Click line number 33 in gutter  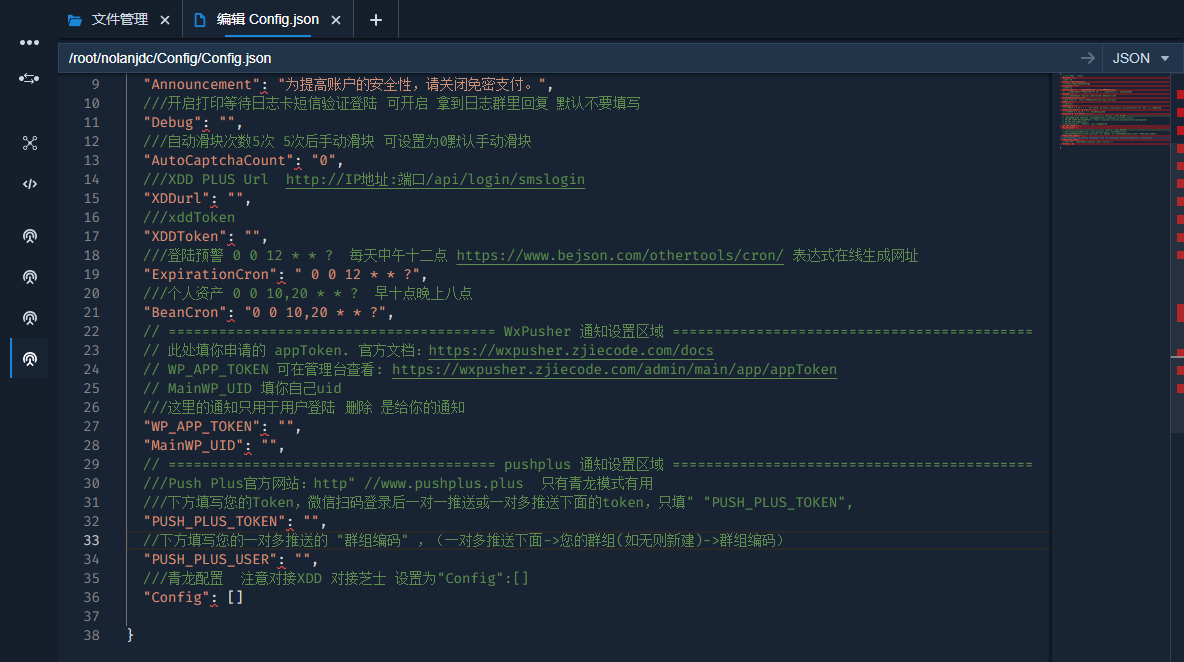91,540
